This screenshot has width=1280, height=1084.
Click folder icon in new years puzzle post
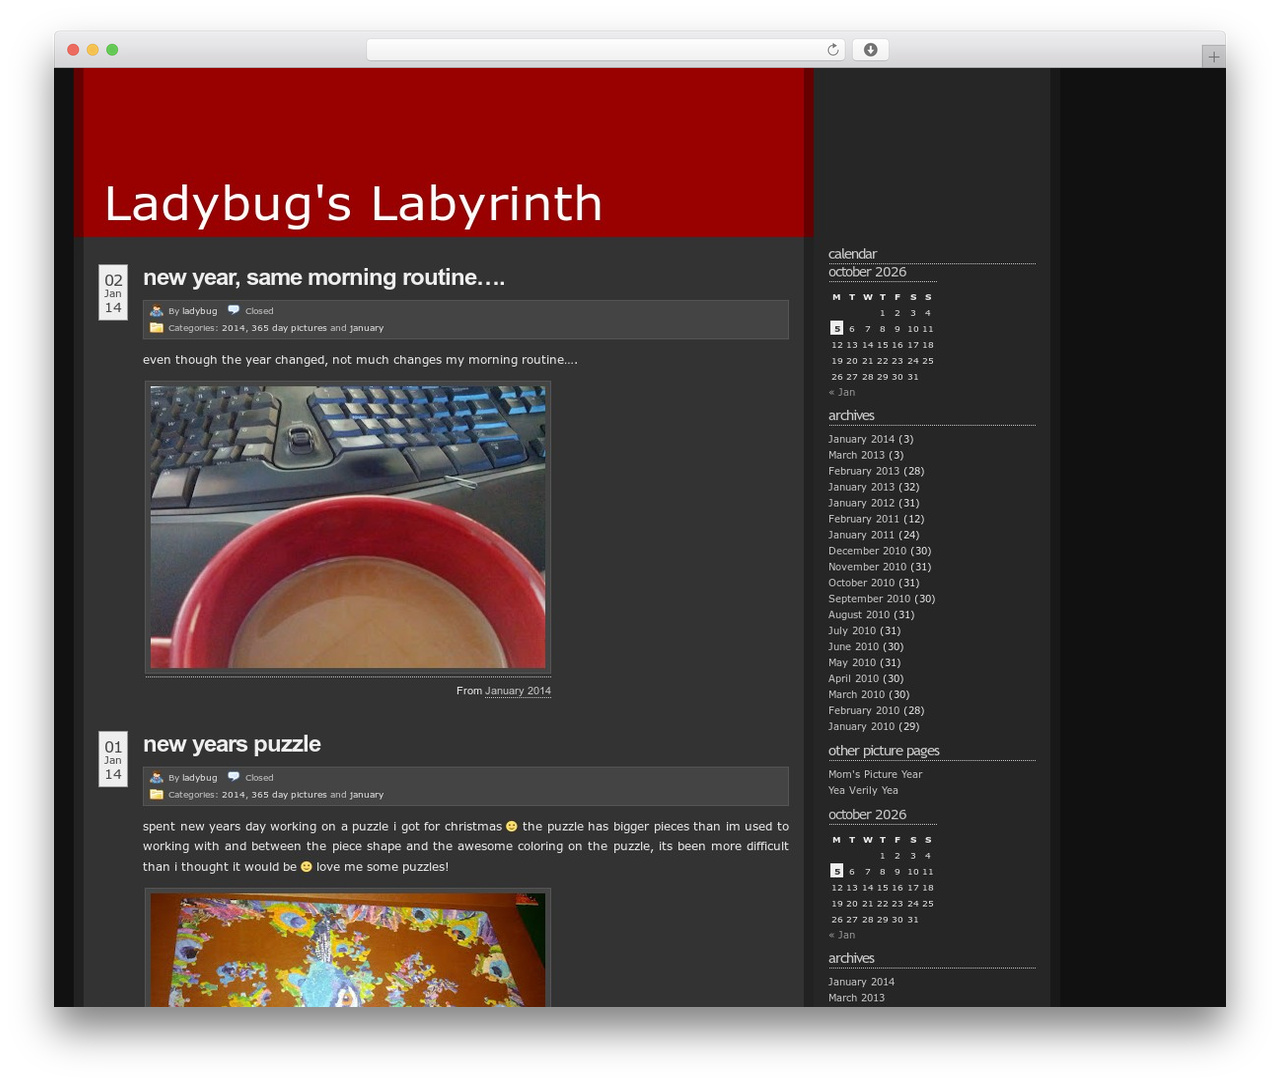(x=156, y=794)
